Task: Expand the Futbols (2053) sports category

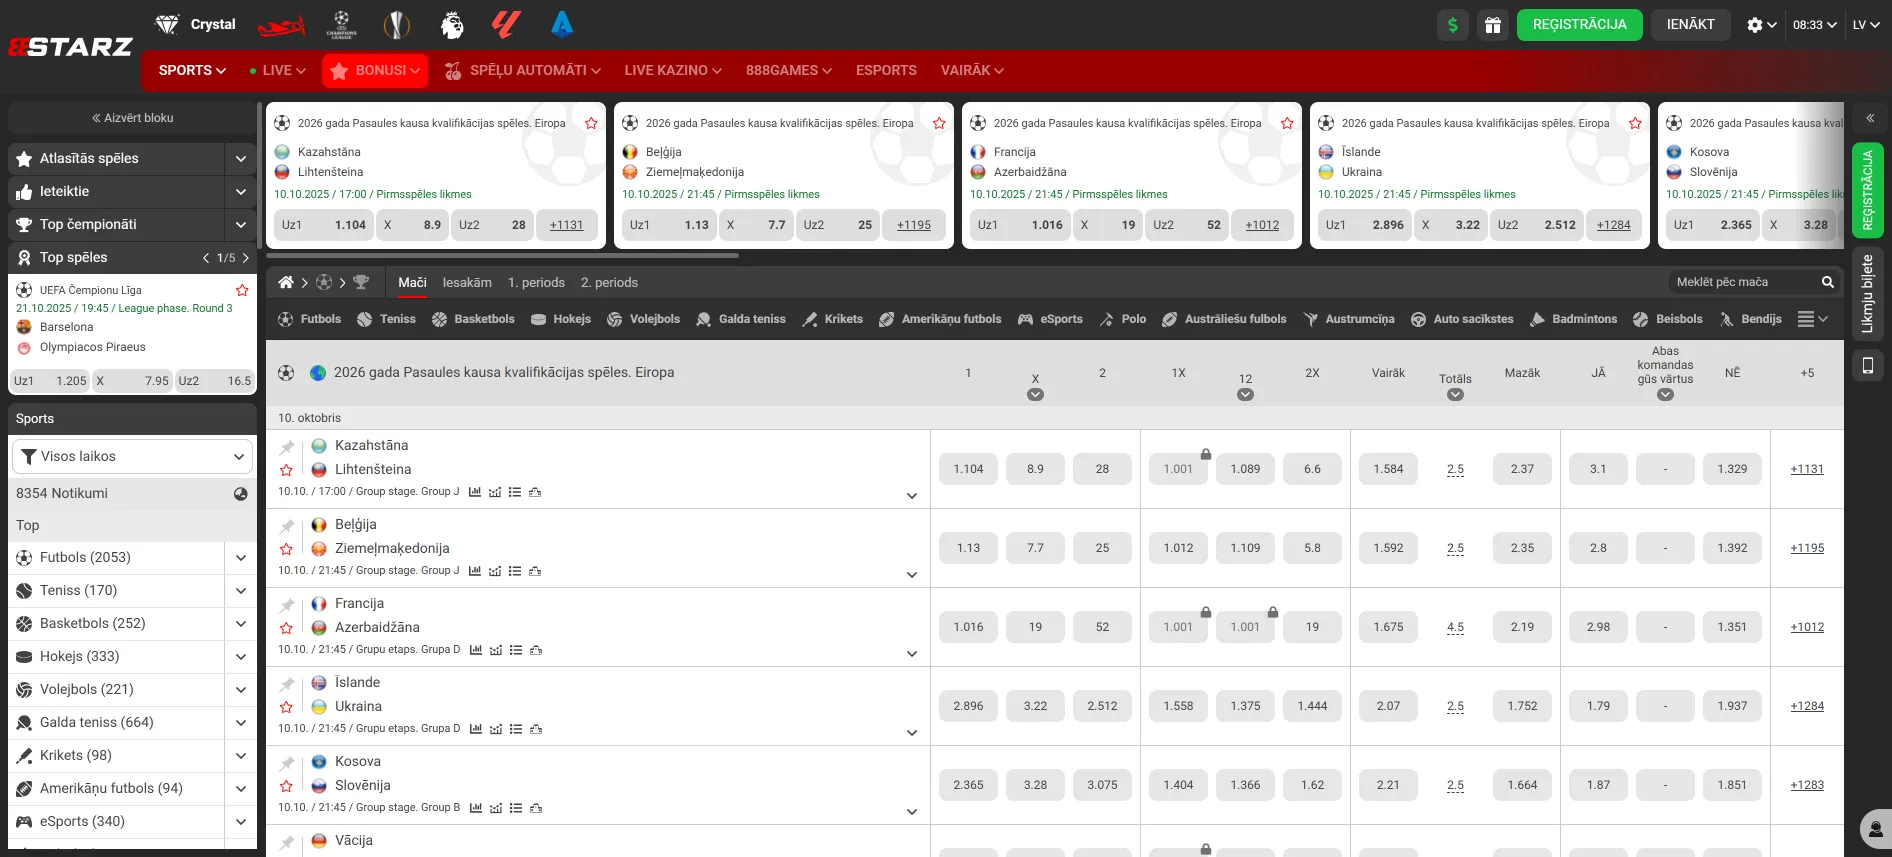Action: (x=241, y=558)
